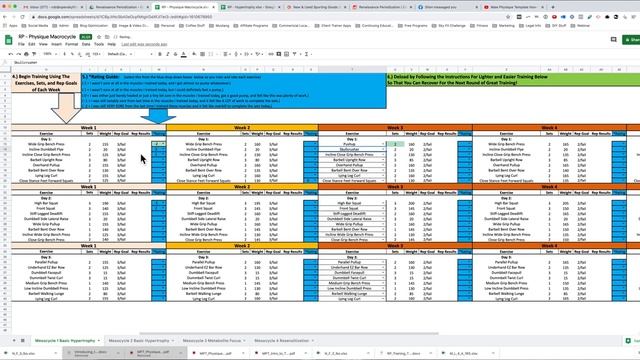Click the green Share button
The height and width of the screenshot is (360, 640).
click(631, 40)
